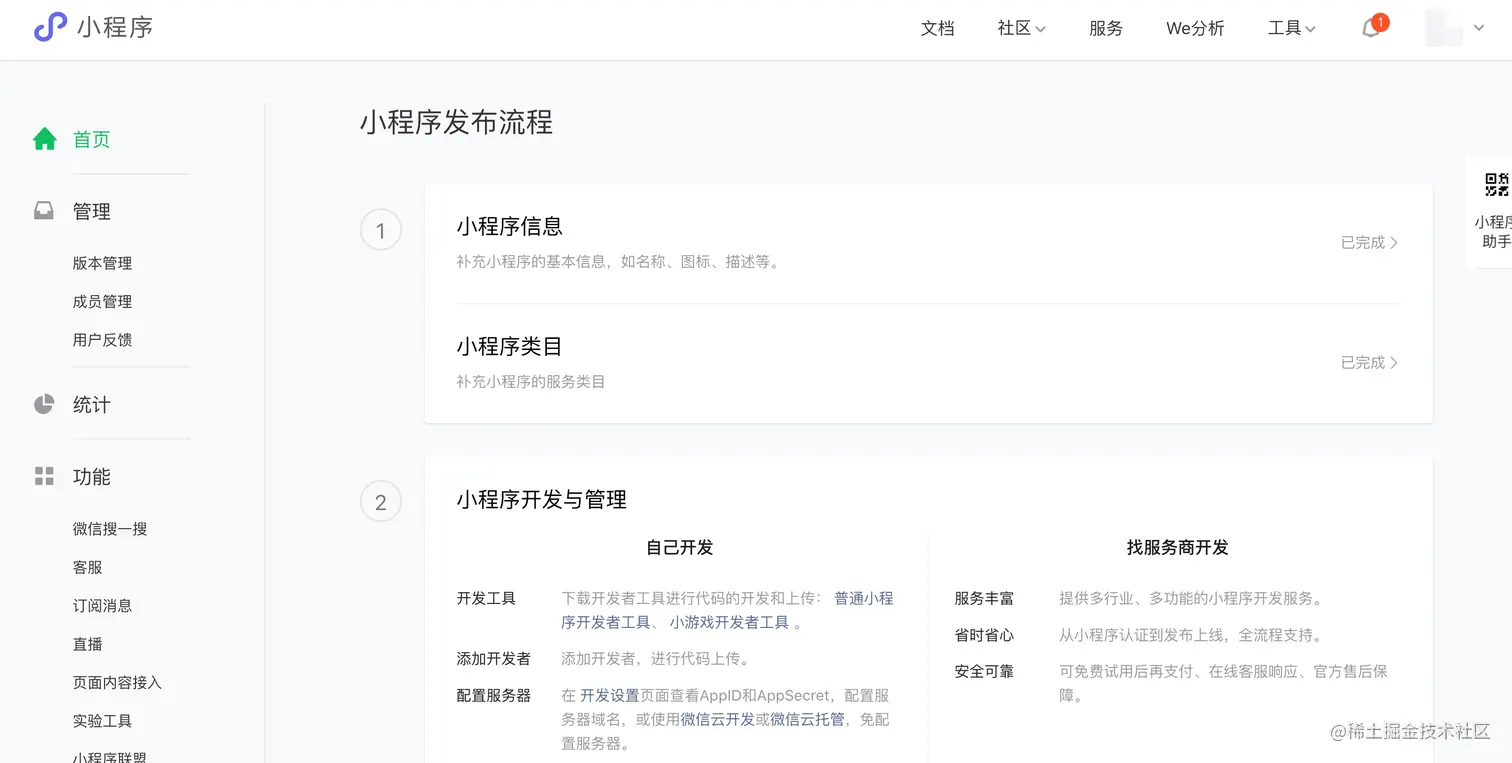The height and width of the screenshot is (763, 1512).
Task: Open 版本管理 in sidebar
Action: [x=102, y=263]
